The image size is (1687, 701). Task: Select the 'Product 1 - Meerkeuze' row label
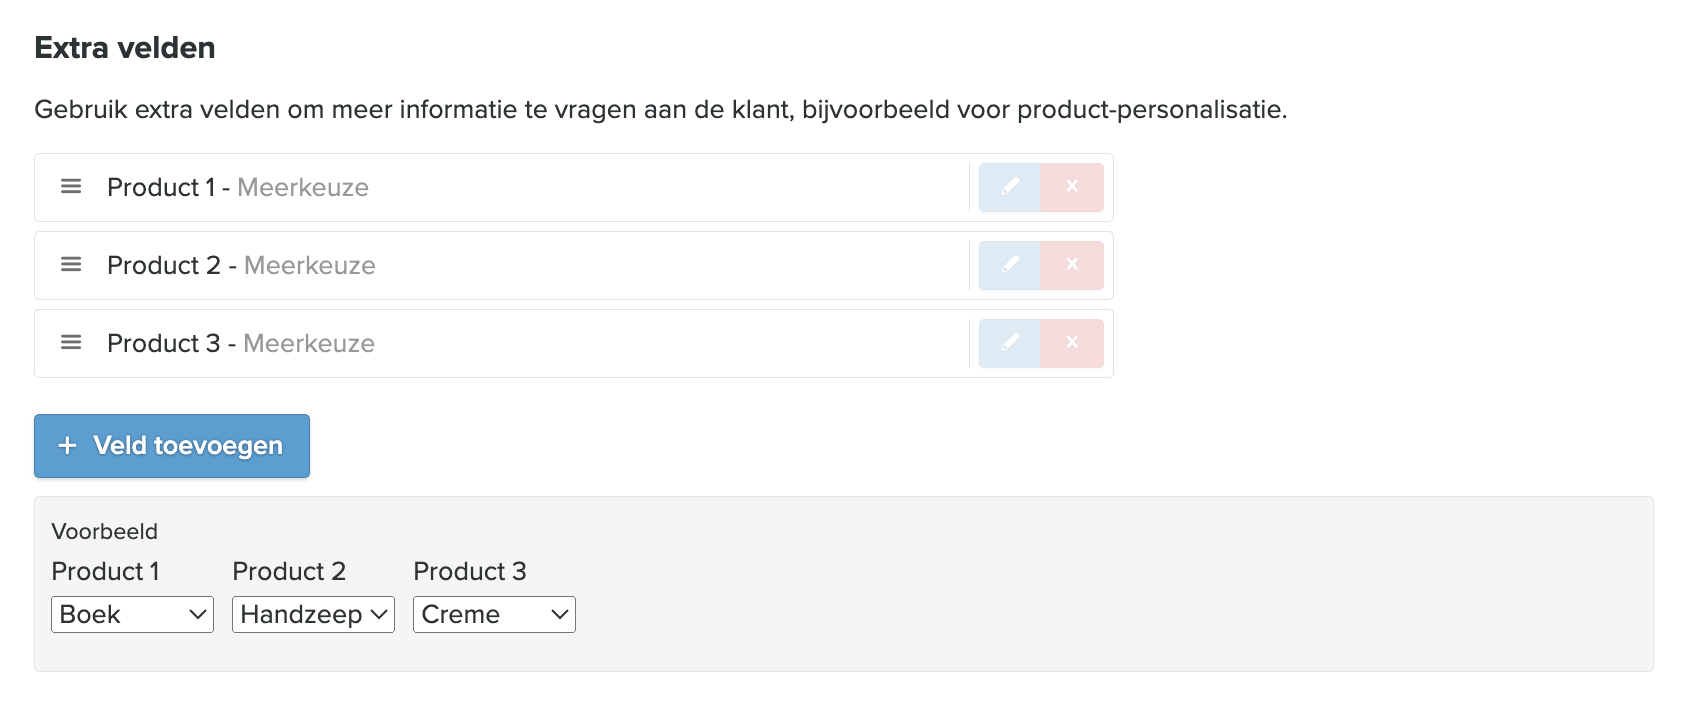tap(238, 188)
